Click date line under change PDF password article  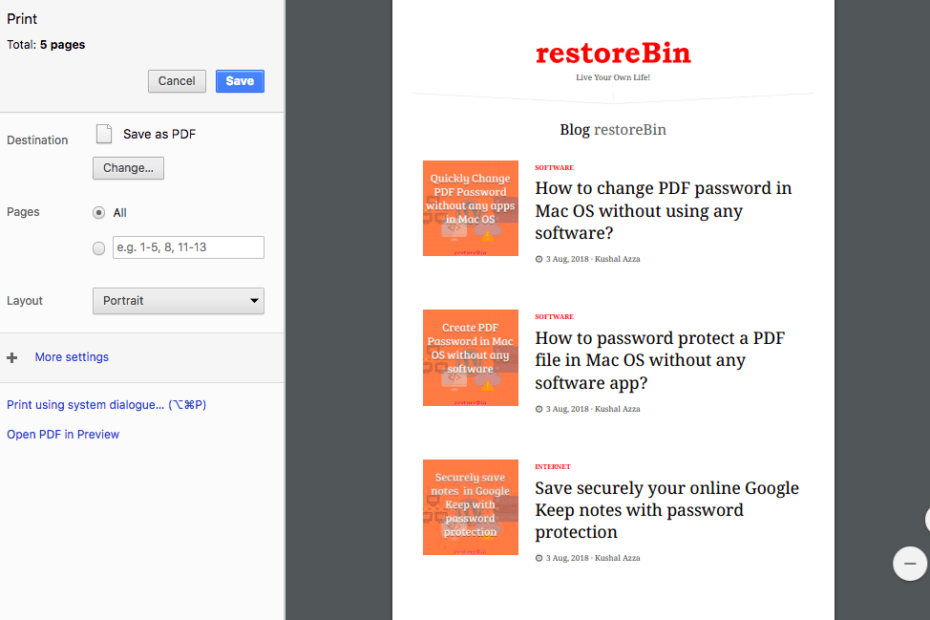coord(587,259)
